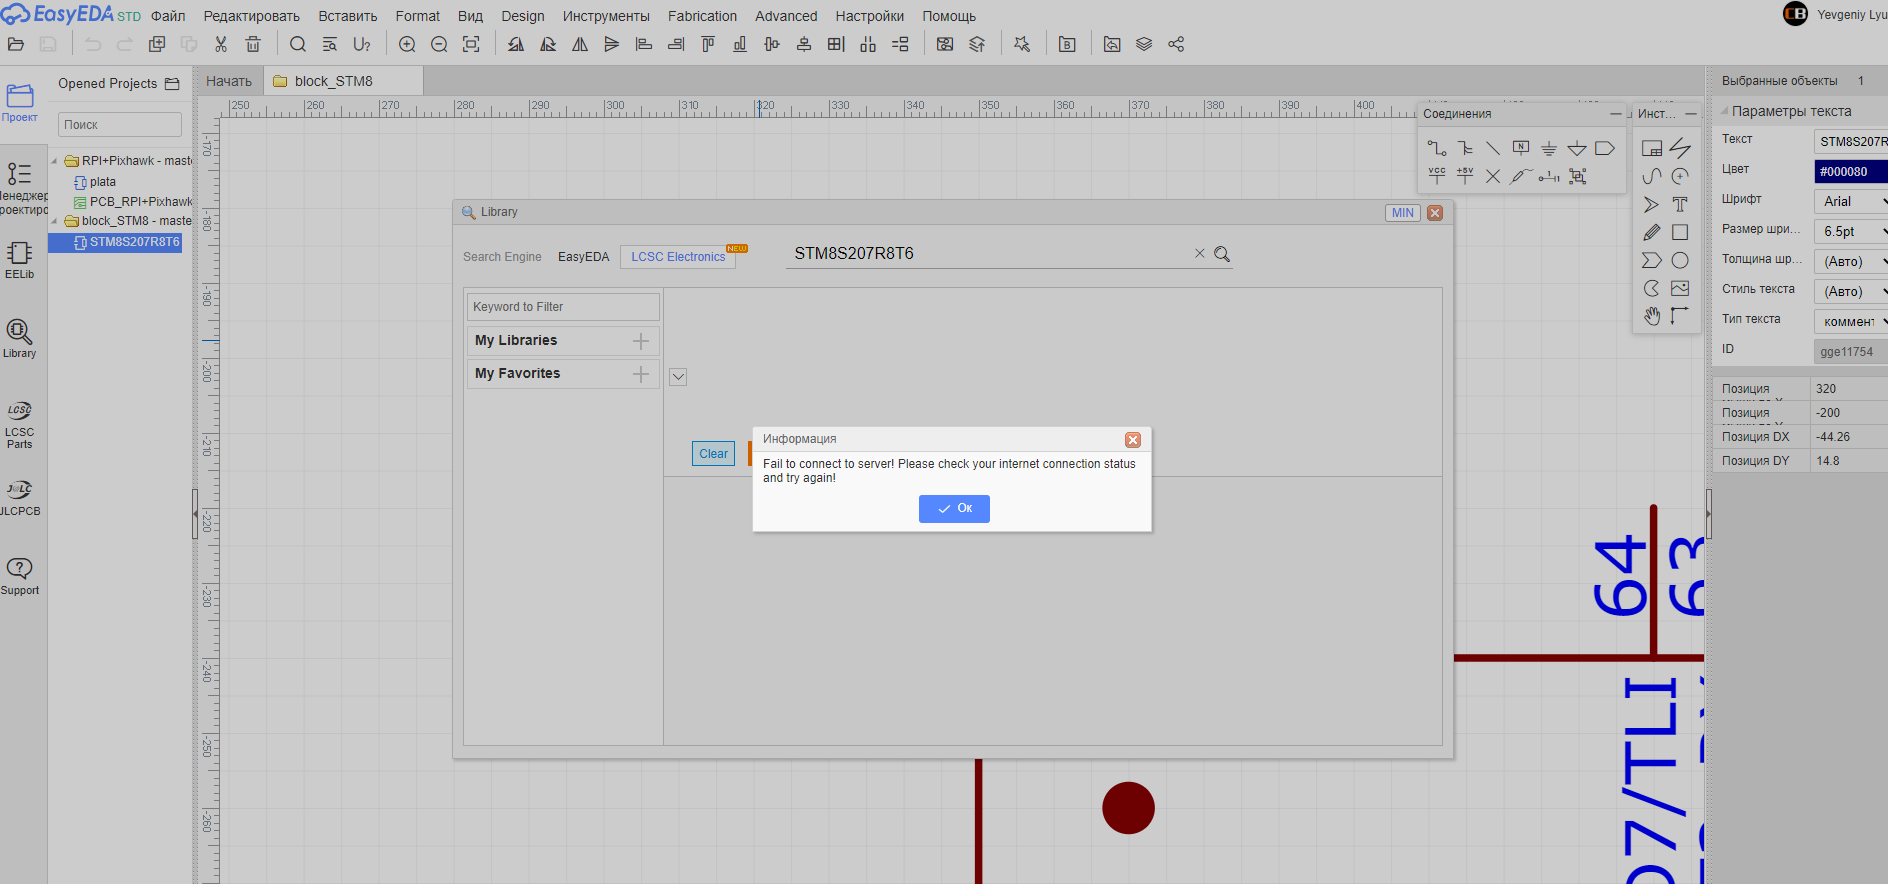
Task: Click the Clear button in Library
Action: point(713,453)
